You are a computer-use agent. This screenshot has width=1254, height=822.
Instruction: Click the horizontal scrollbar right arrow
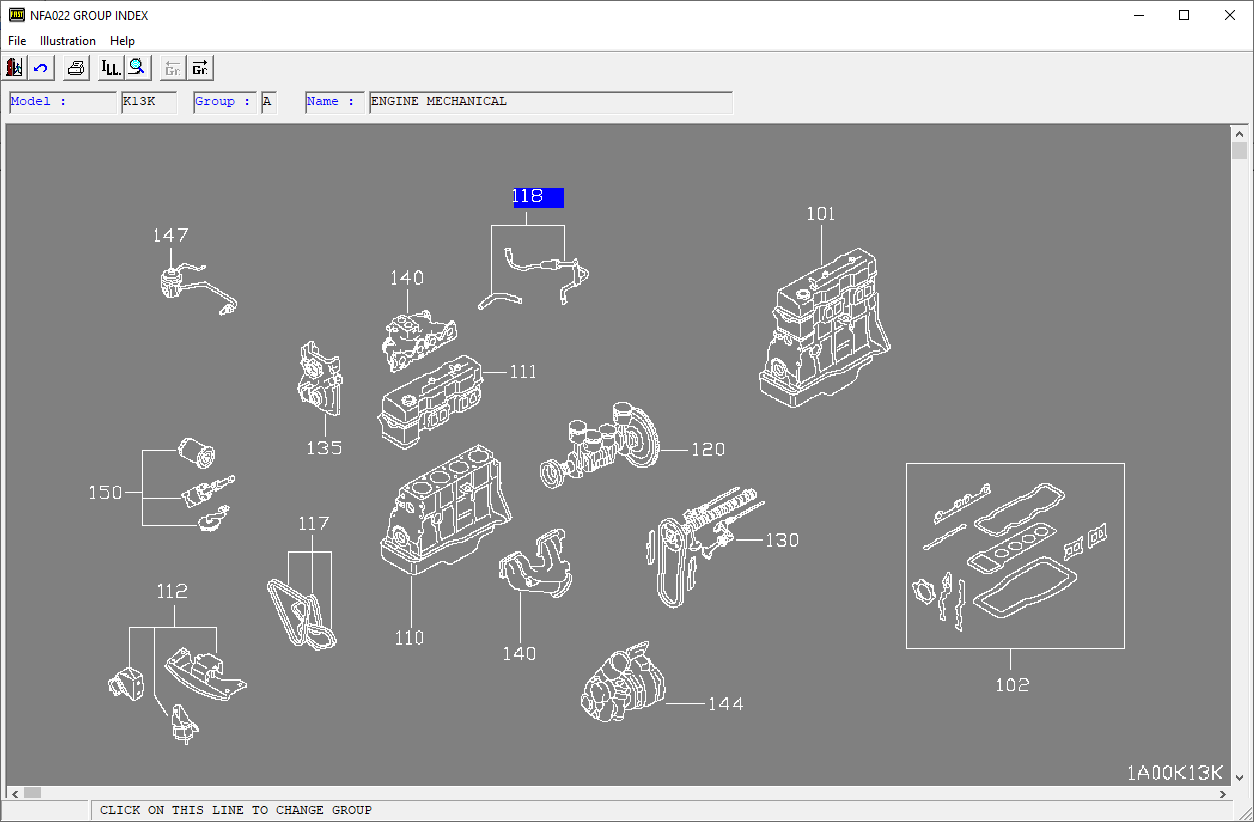pyautogui.click(x=1223, y=793)
